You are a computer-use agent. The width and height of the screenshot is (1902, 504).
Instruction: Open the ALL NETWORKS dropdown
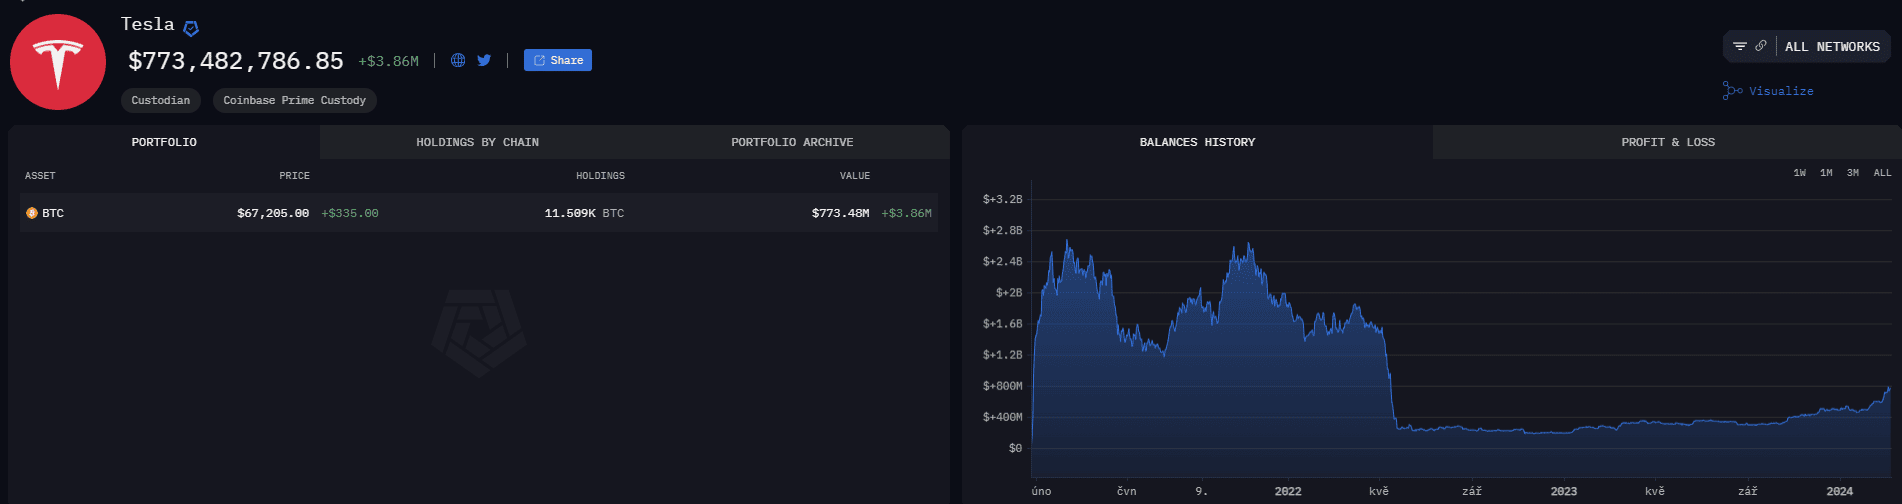point(1832,47)
